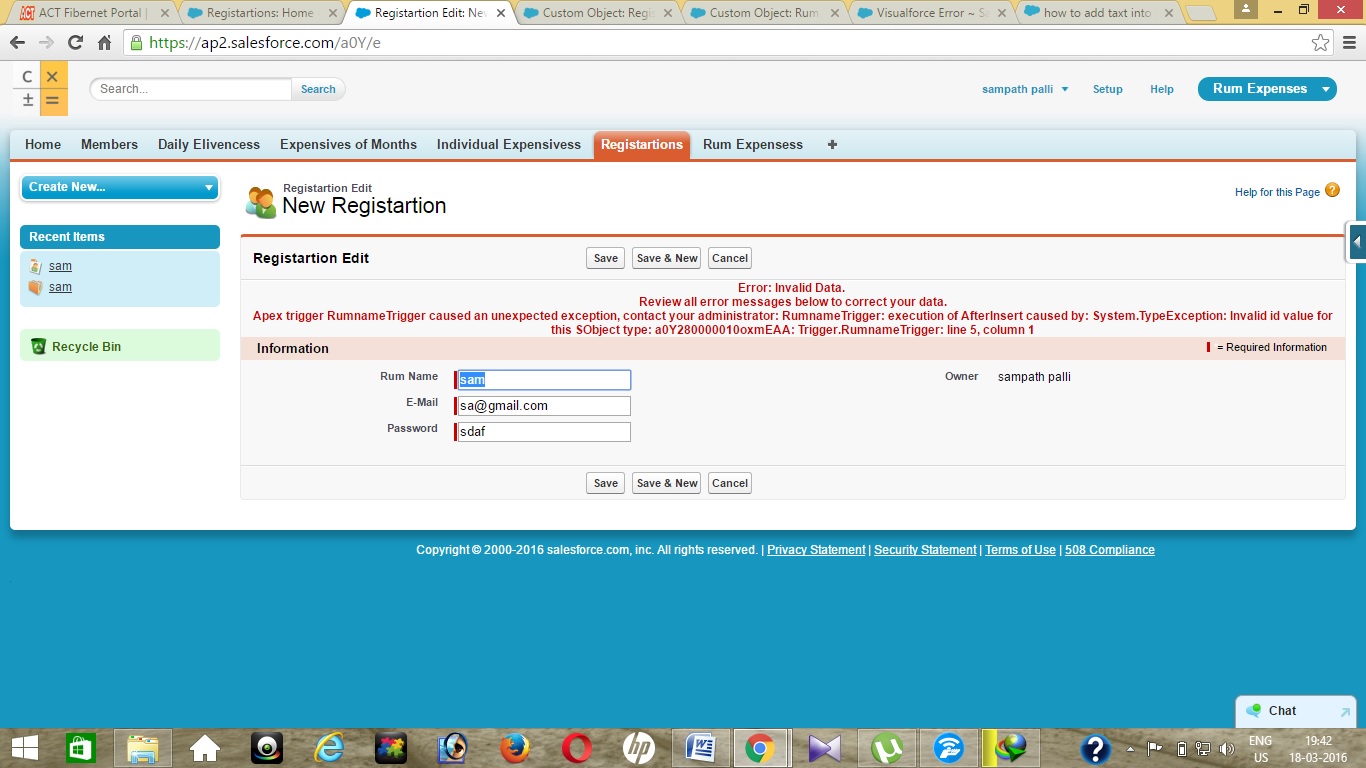
Task: Open the Chrome menu (hamburger icon)
Action: pos(1348,43)
